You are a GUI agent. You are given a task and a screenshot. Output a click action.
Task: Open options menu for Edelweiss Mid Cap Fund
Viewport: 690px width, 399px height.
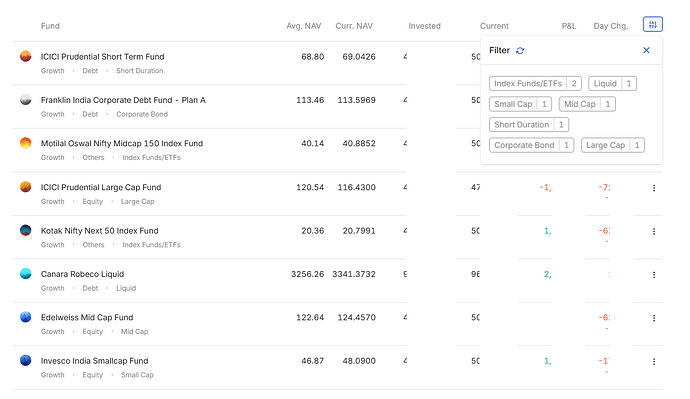(654, 318)
